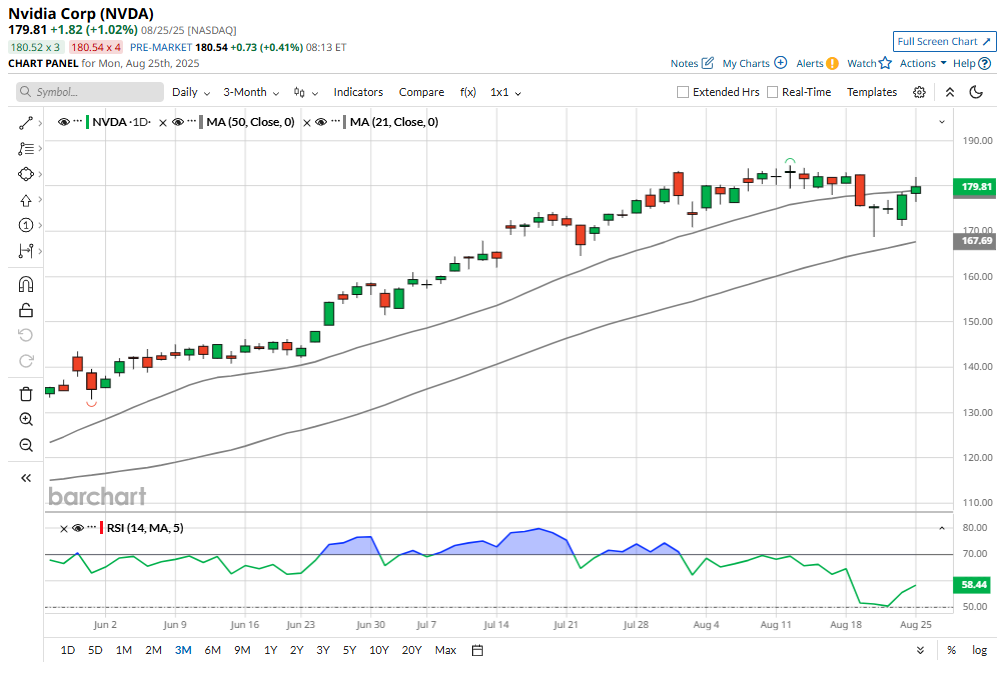Viewport: 1003px width, 673px height.
Task: Collapse the RSI pane arrow
Action: pyautogui.click(x=942, y=528)
